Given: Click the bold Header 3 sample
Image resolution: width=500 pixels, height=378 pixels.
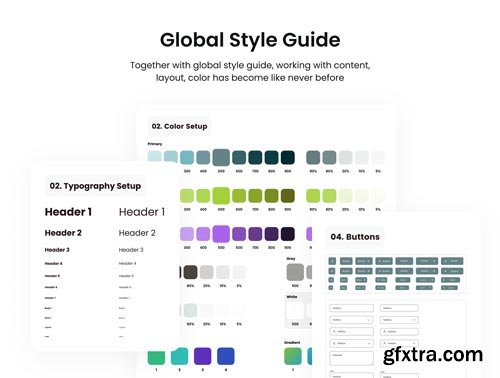Looking at the screenshot, I should [57, 250].
